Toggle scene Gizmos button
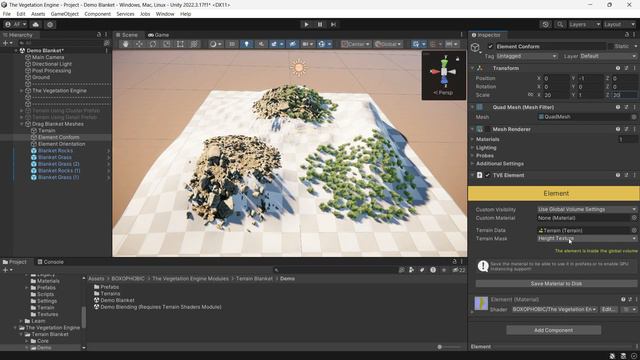This screenshot has width=640, height=360. [324, 44]
